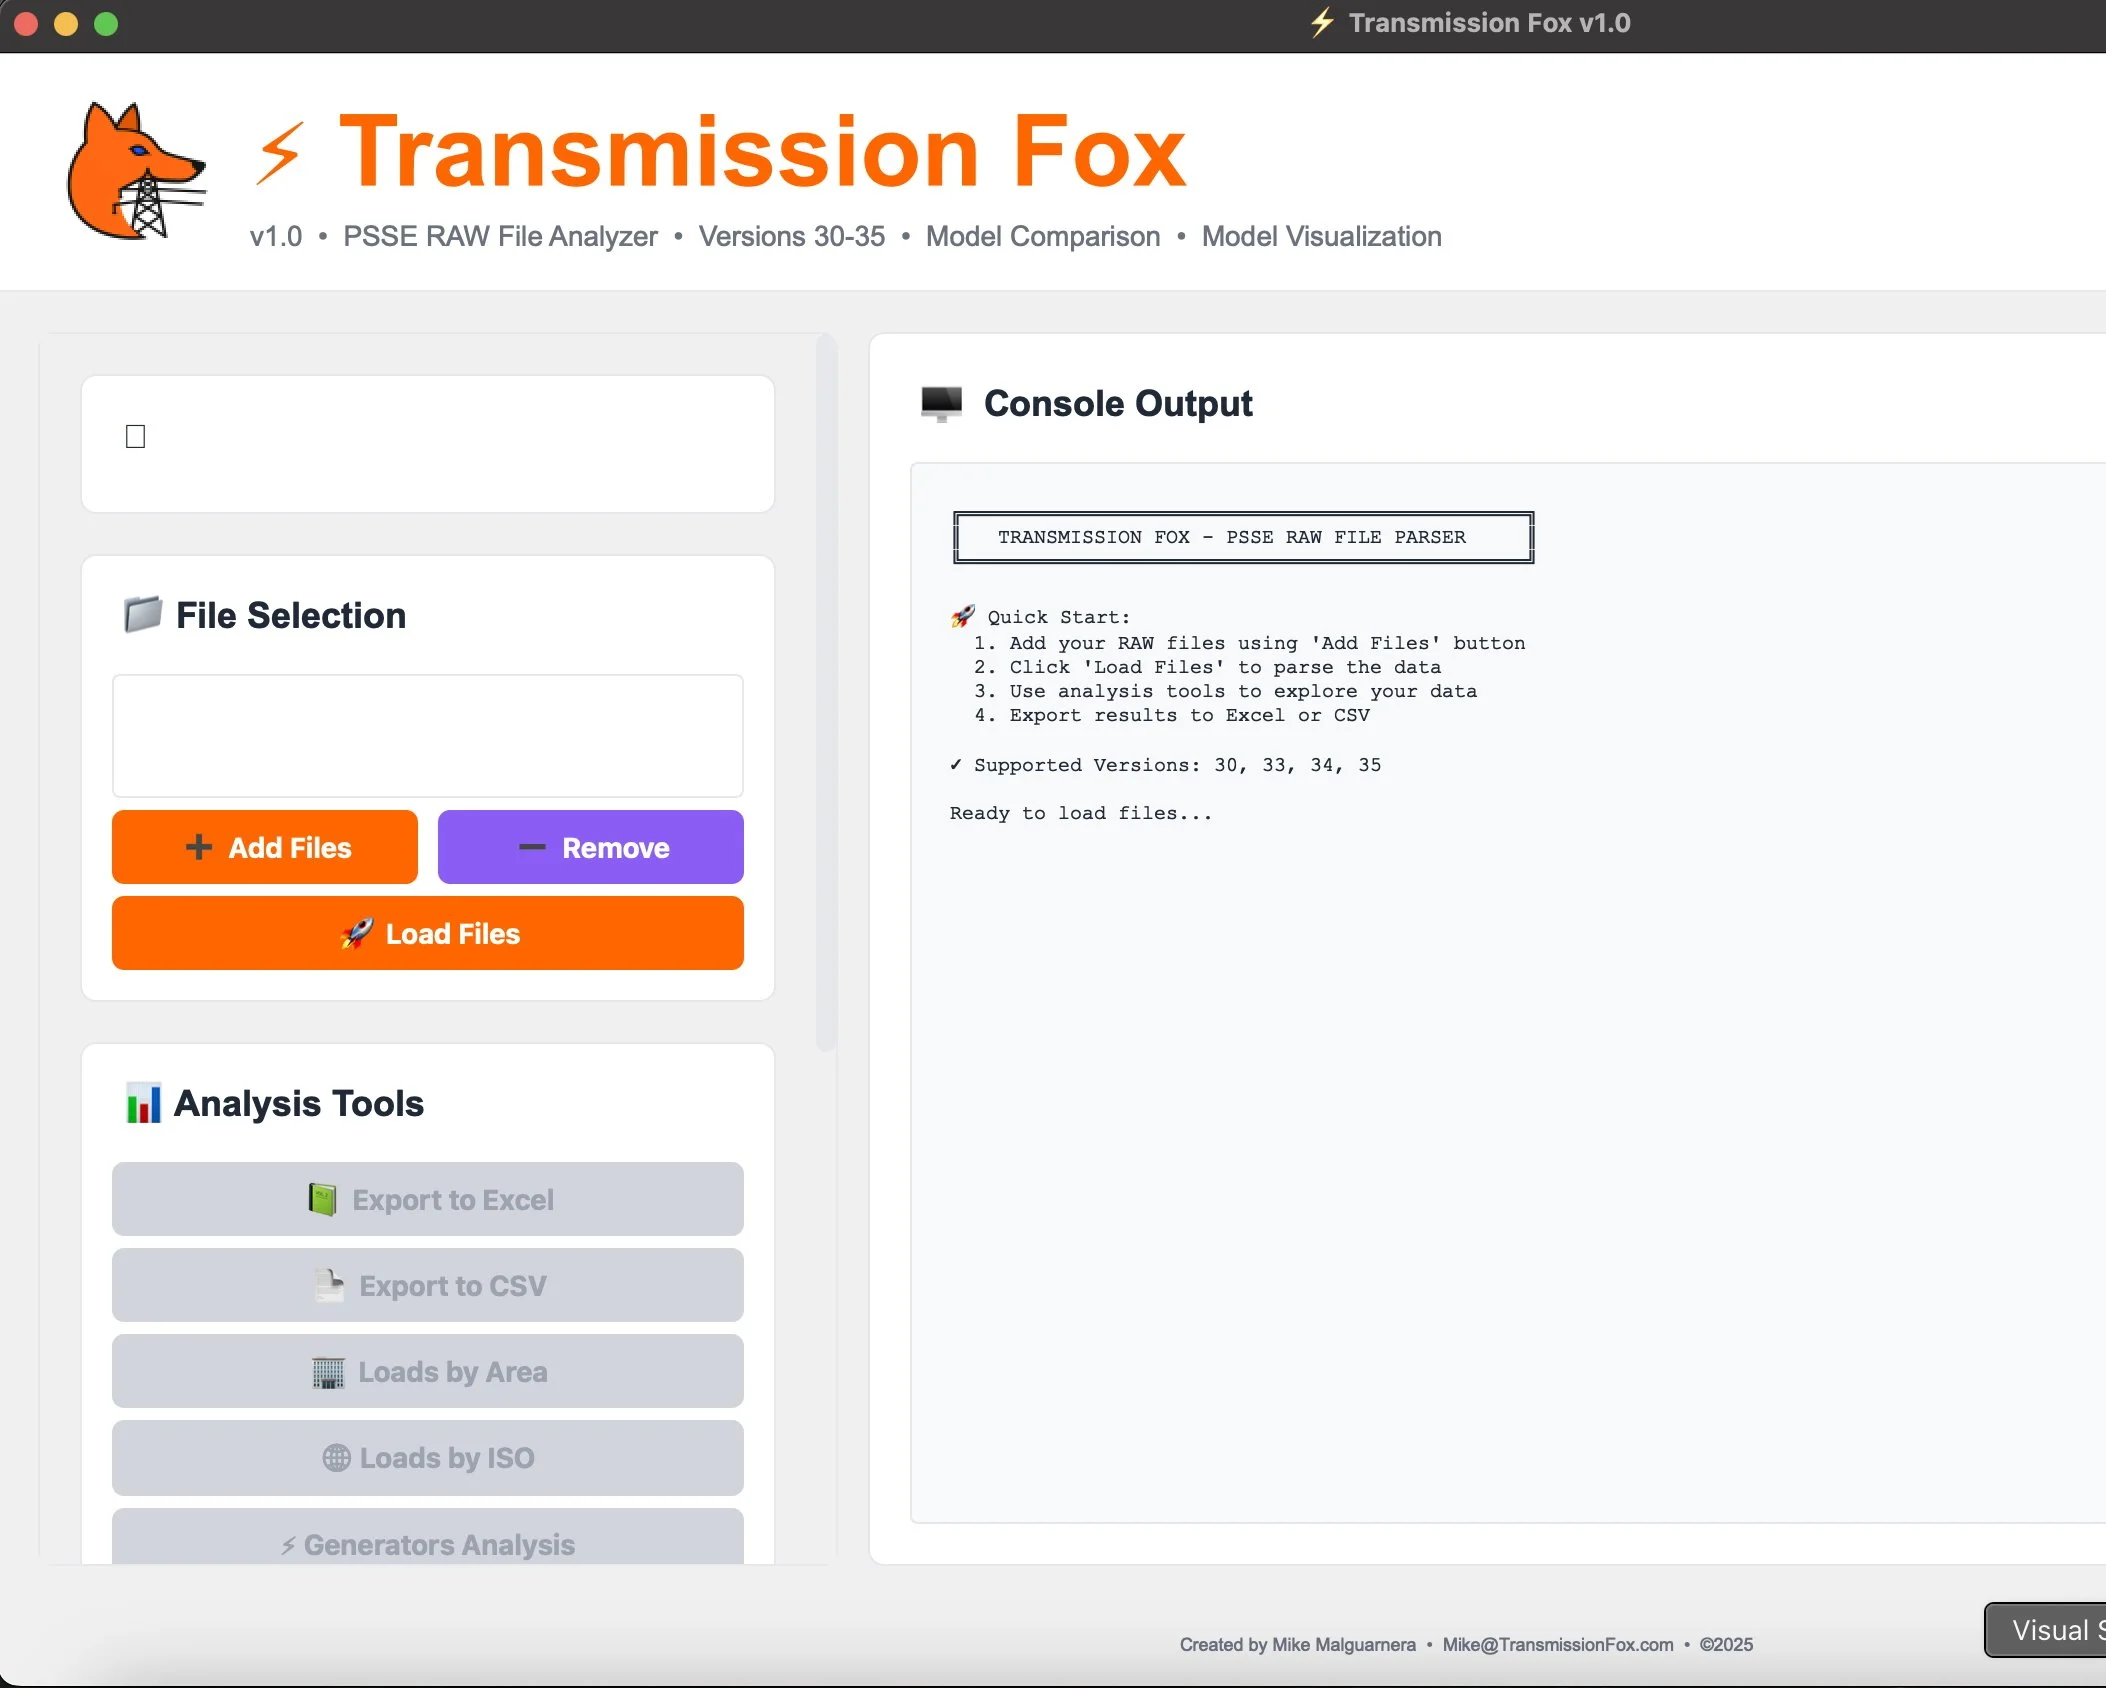Click the lightning icon on Generators Analysis
Image resolution: width=2106 pixels, height=1688 pixels.
pyautogui.click(x=289, y=1543)
